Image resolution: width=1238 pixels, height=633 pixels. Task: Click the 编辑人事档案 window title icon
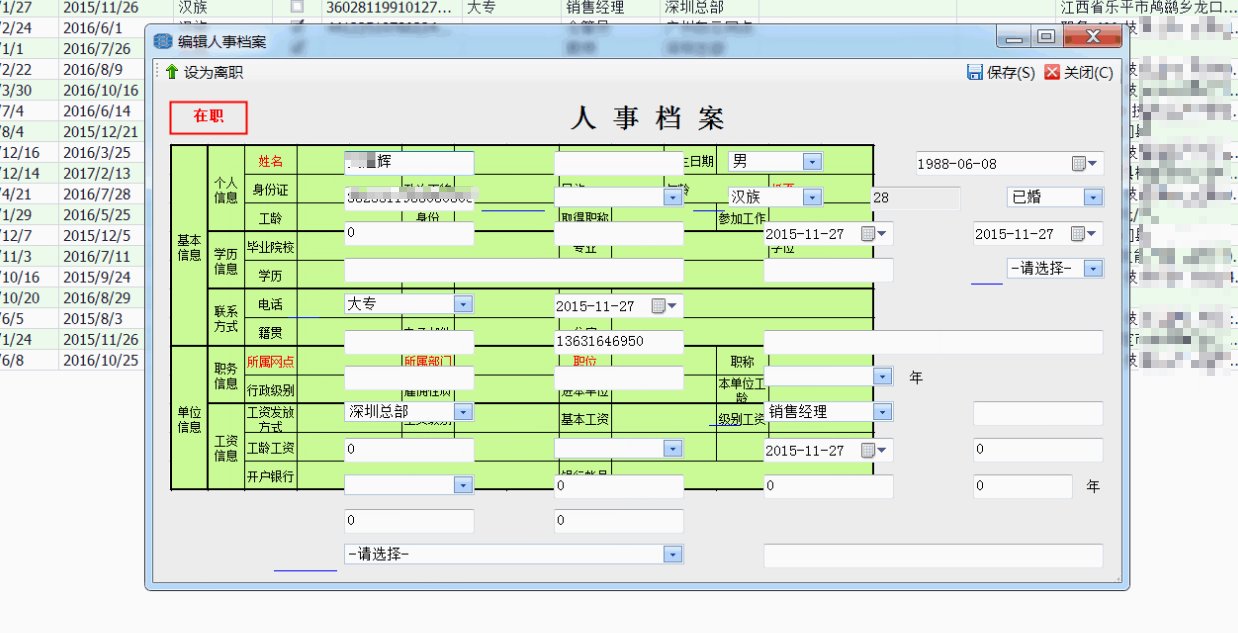163,41
